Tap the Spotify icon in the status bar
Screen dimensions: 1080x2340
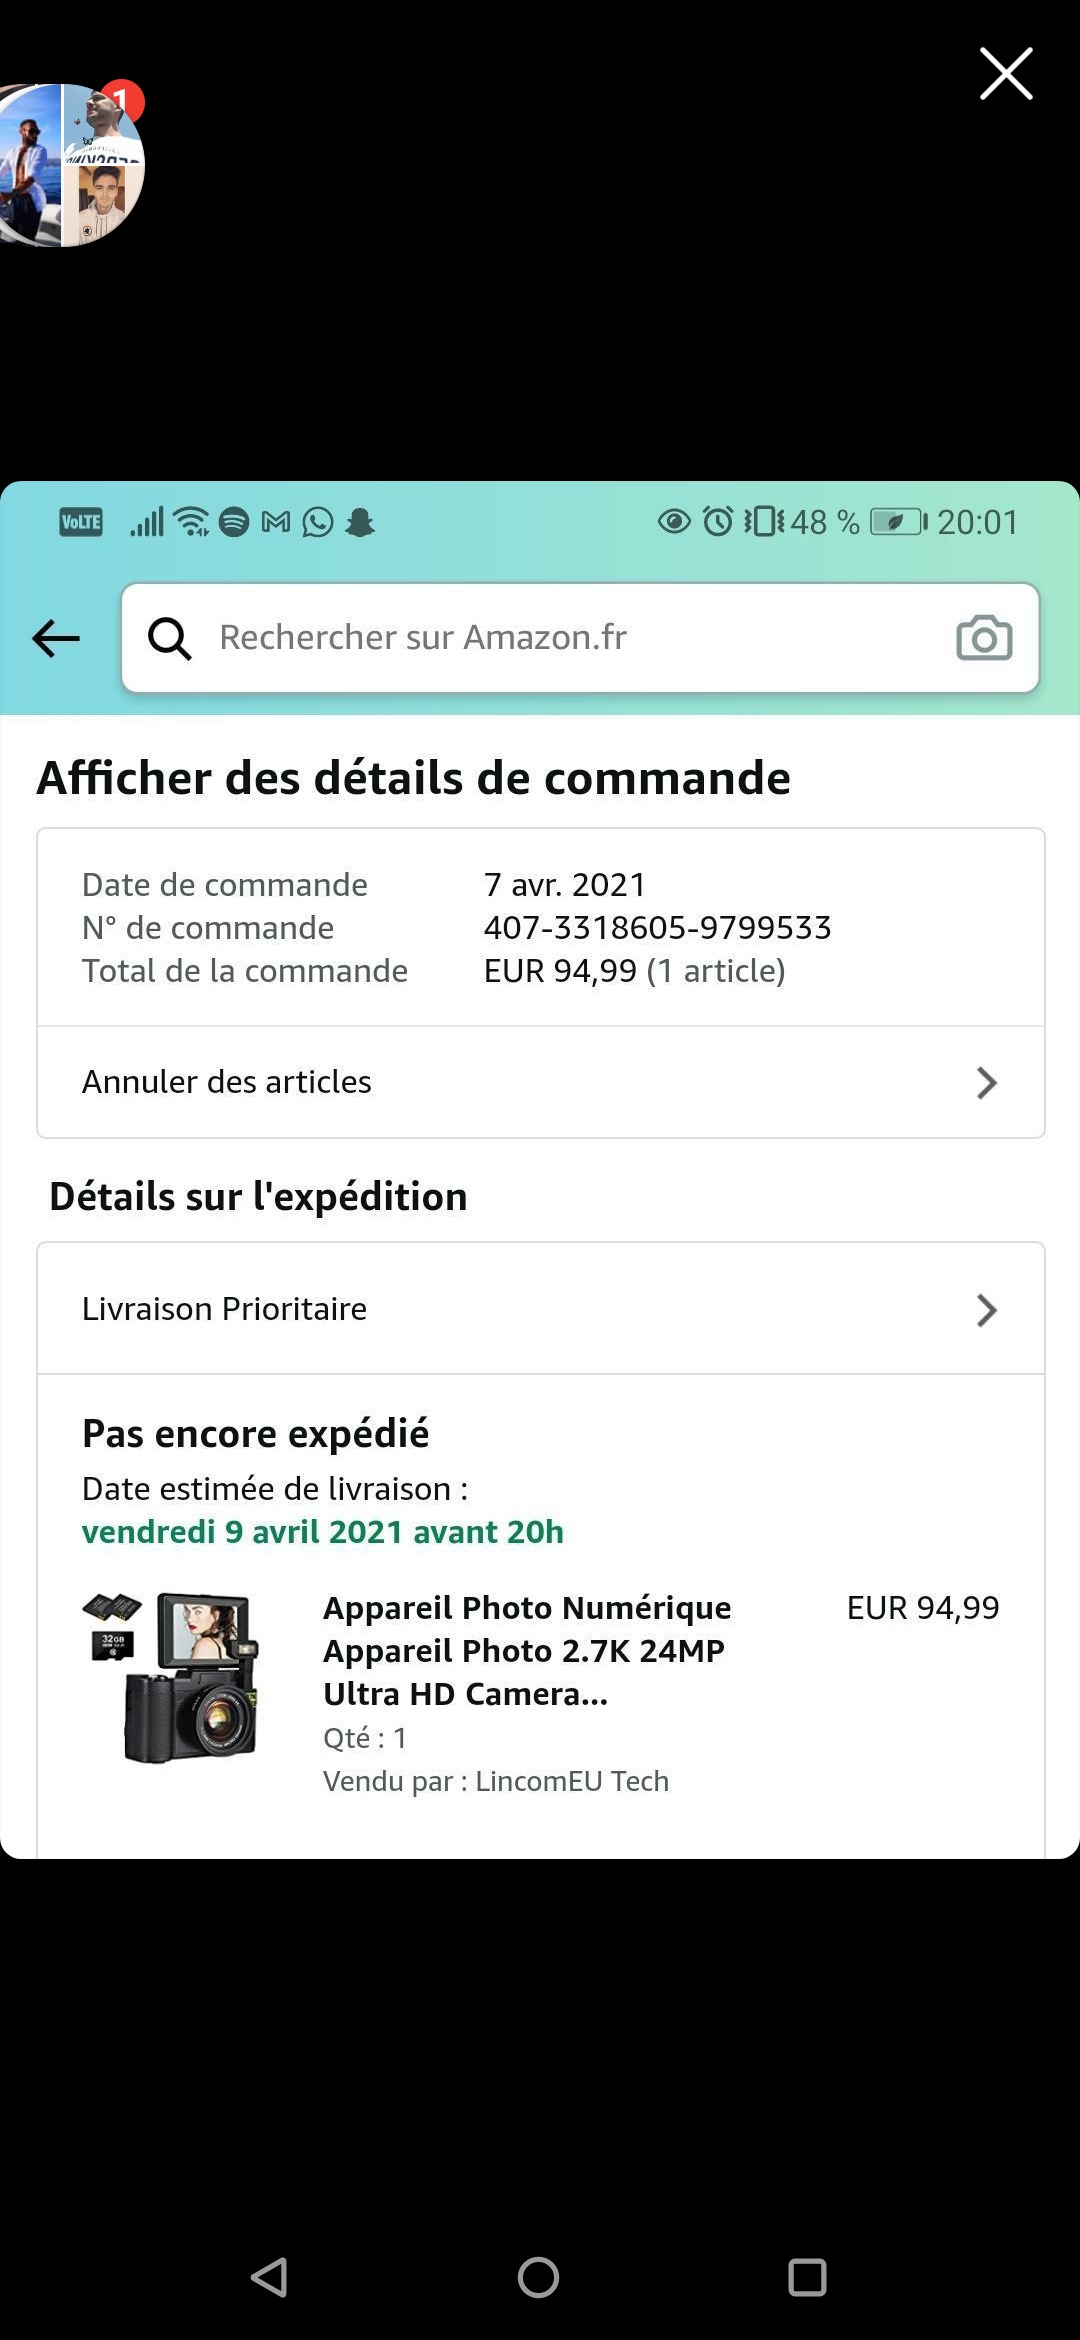pos(234,522)
